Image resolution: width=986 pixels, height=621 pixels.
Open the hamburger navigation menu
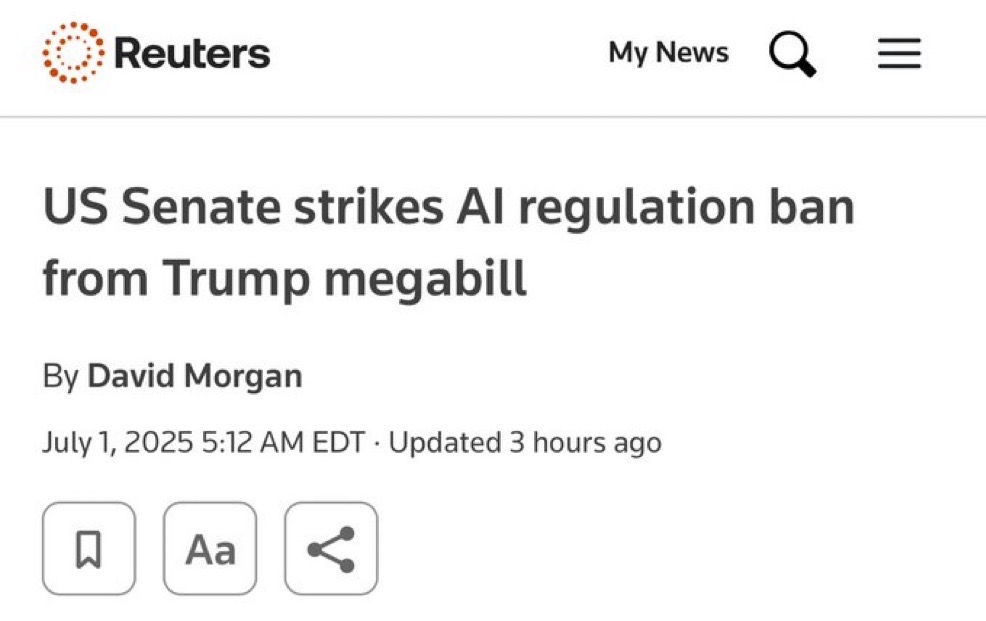tap(899, 53)
